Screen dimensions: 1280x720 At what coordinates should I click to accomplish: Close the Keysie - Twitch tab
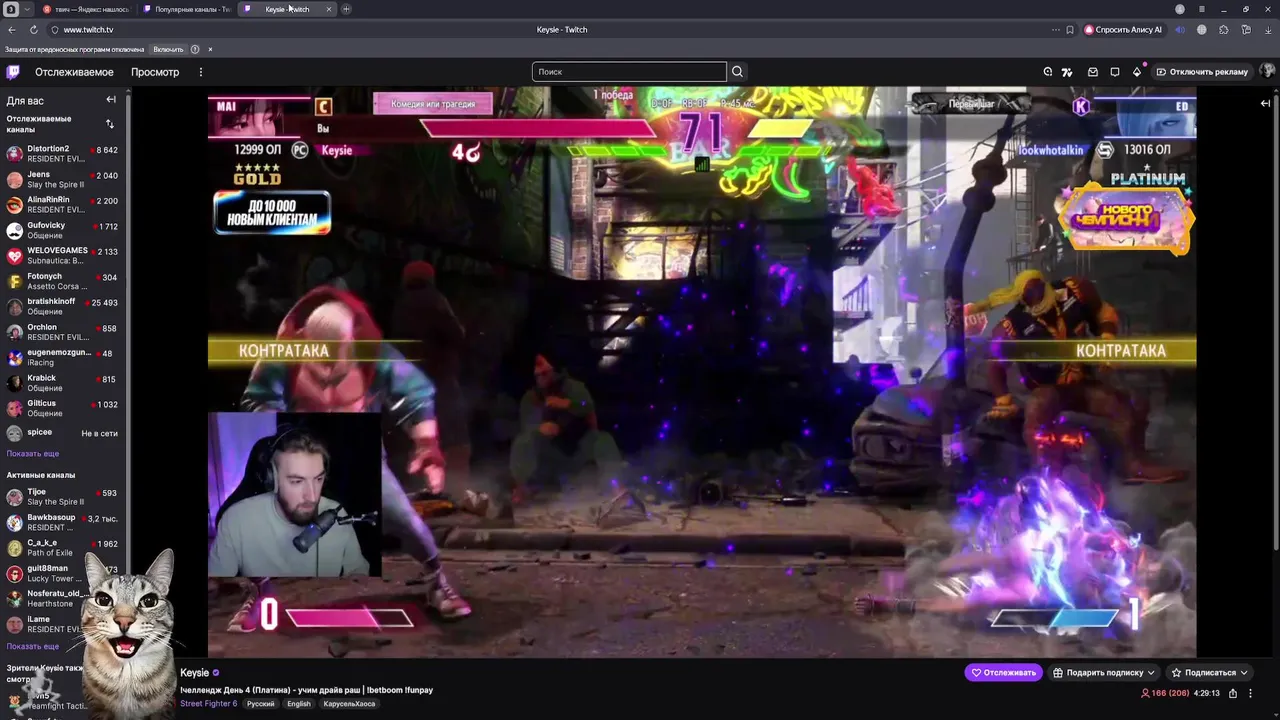[x=328, y=9]
